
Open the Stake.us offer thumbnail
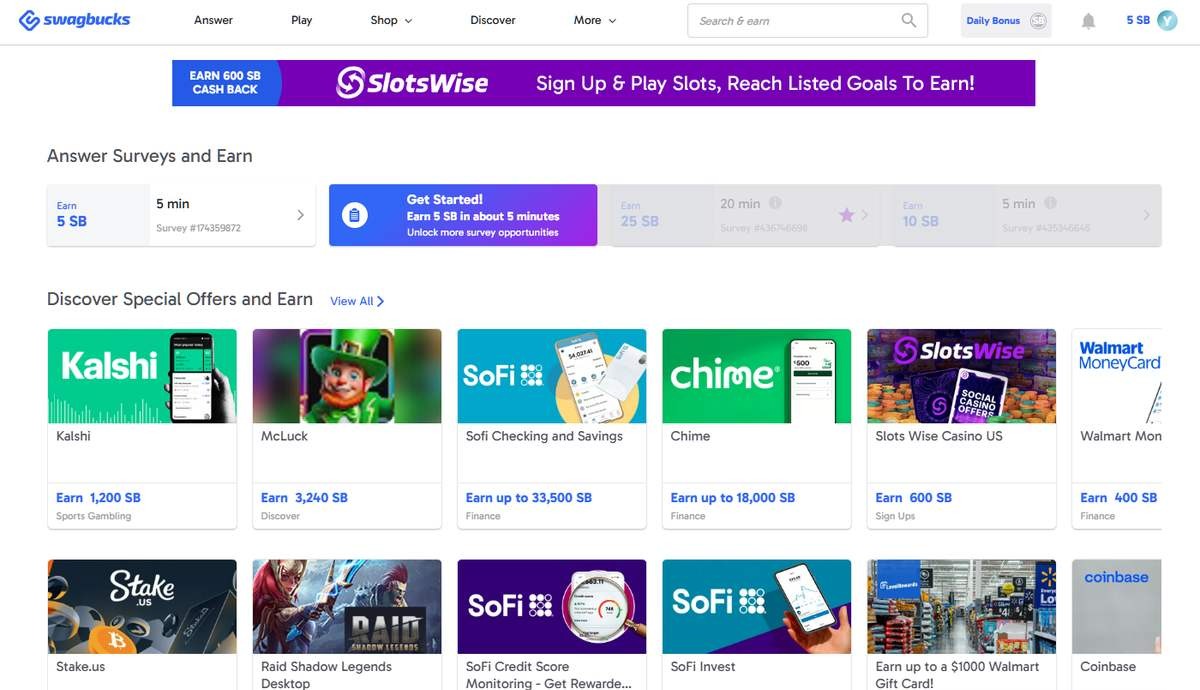[x=142, y=606]
